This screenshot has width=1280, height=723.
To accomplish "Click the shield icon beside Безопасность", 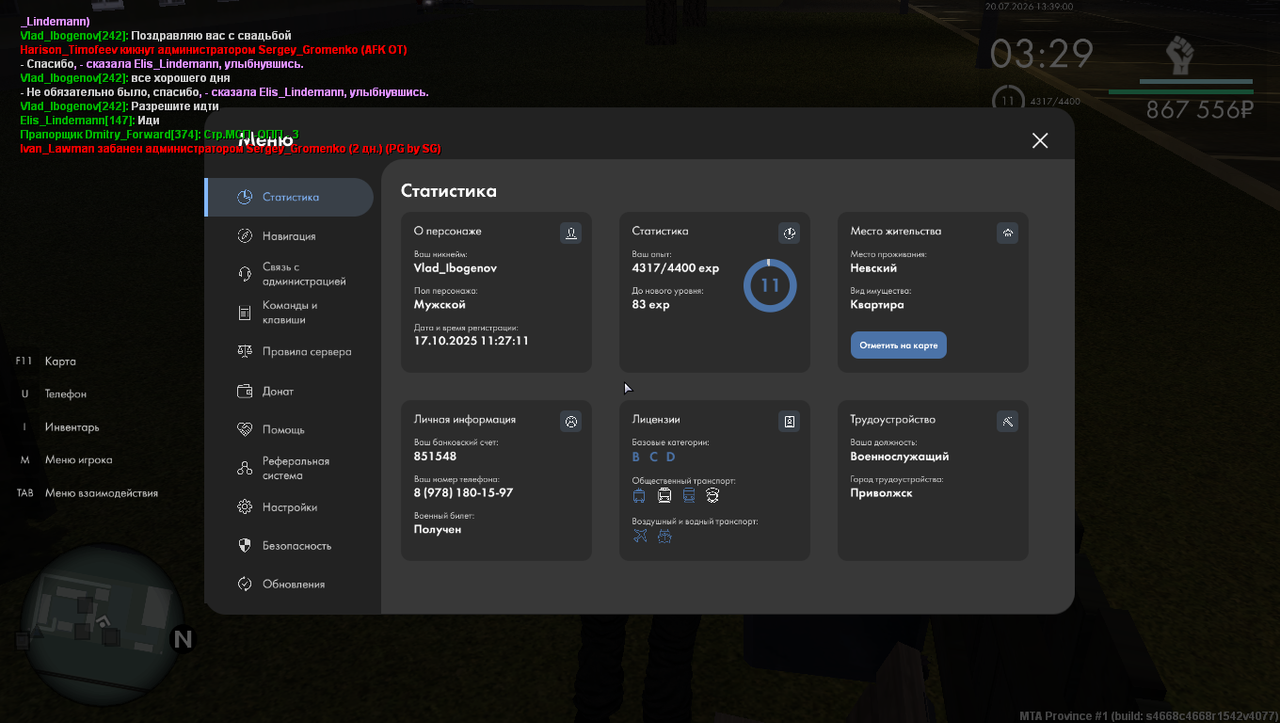I will [244, 546].
